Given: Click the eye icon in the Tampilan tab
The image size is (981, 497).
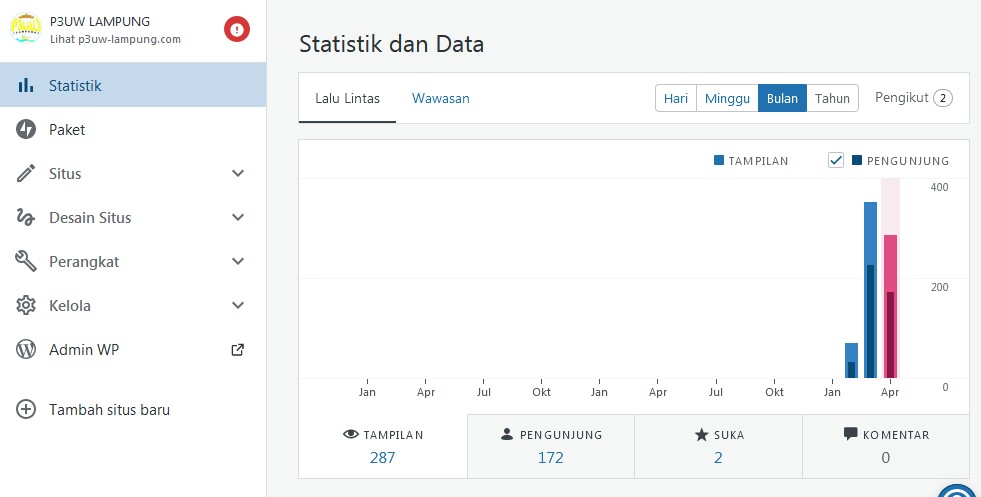Looking at the screenshot, I should (351, 434).
